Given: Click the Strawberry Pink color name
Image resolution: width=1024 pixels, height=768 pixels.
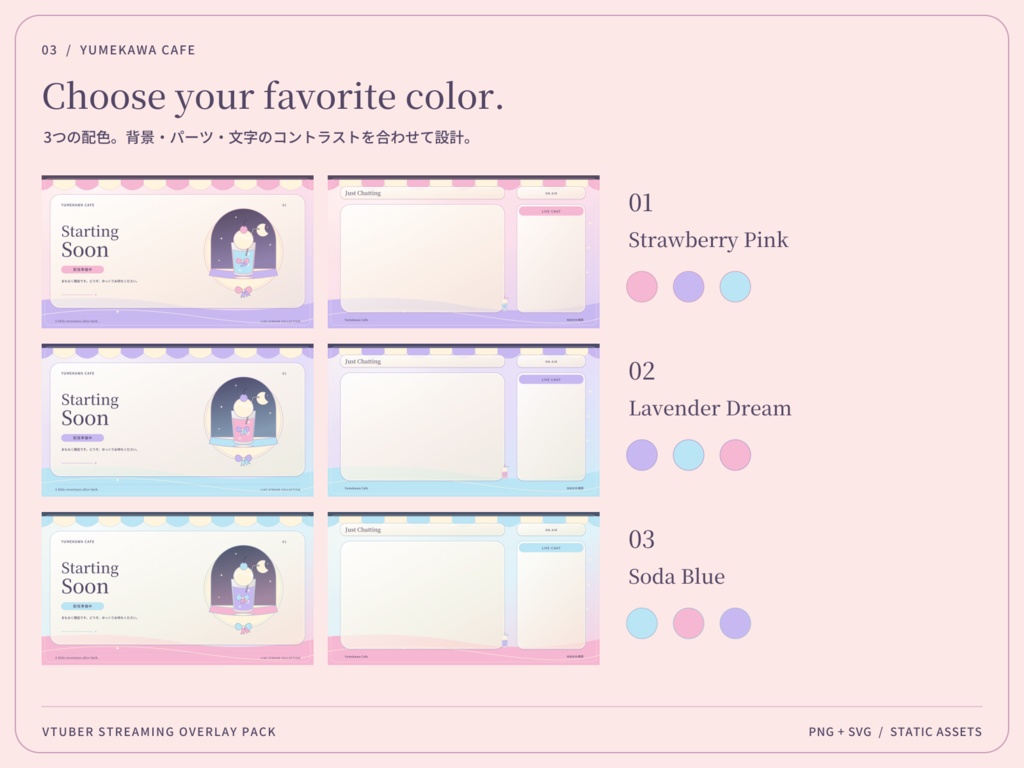Looking at the screenshot, I should pos(708,240).
